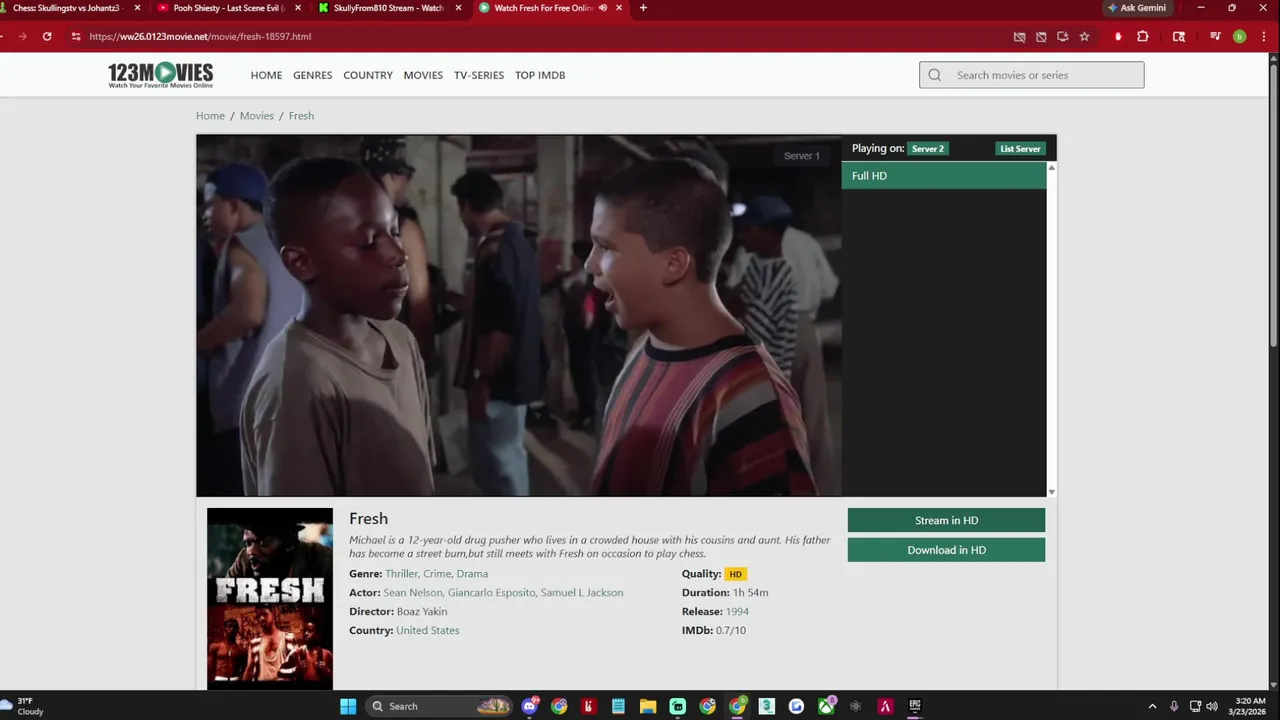Click the Fresh movie title heading

tap(368, 518)
